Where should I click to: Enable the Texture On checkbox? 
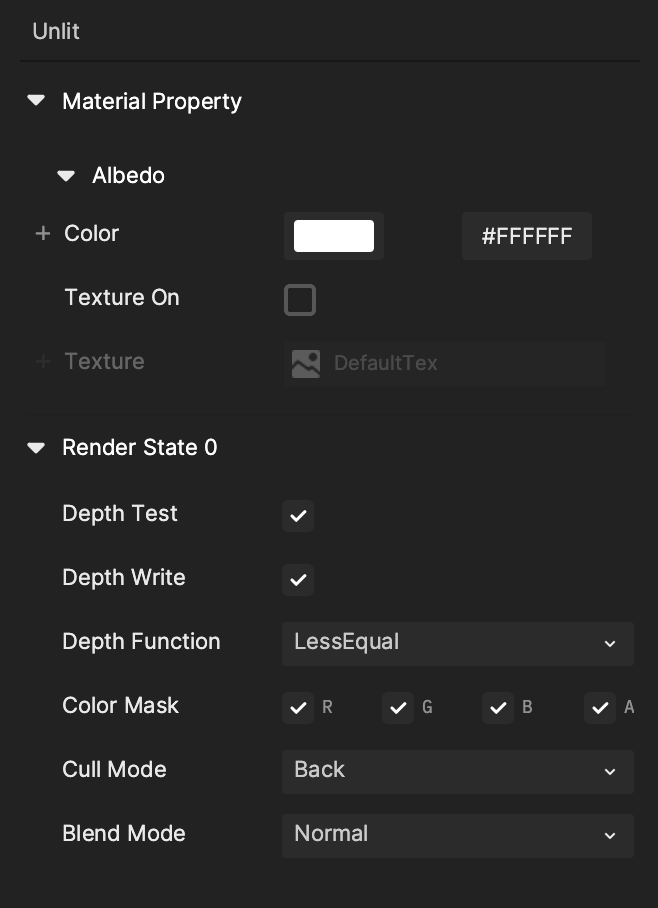click(x=299, y=299)
